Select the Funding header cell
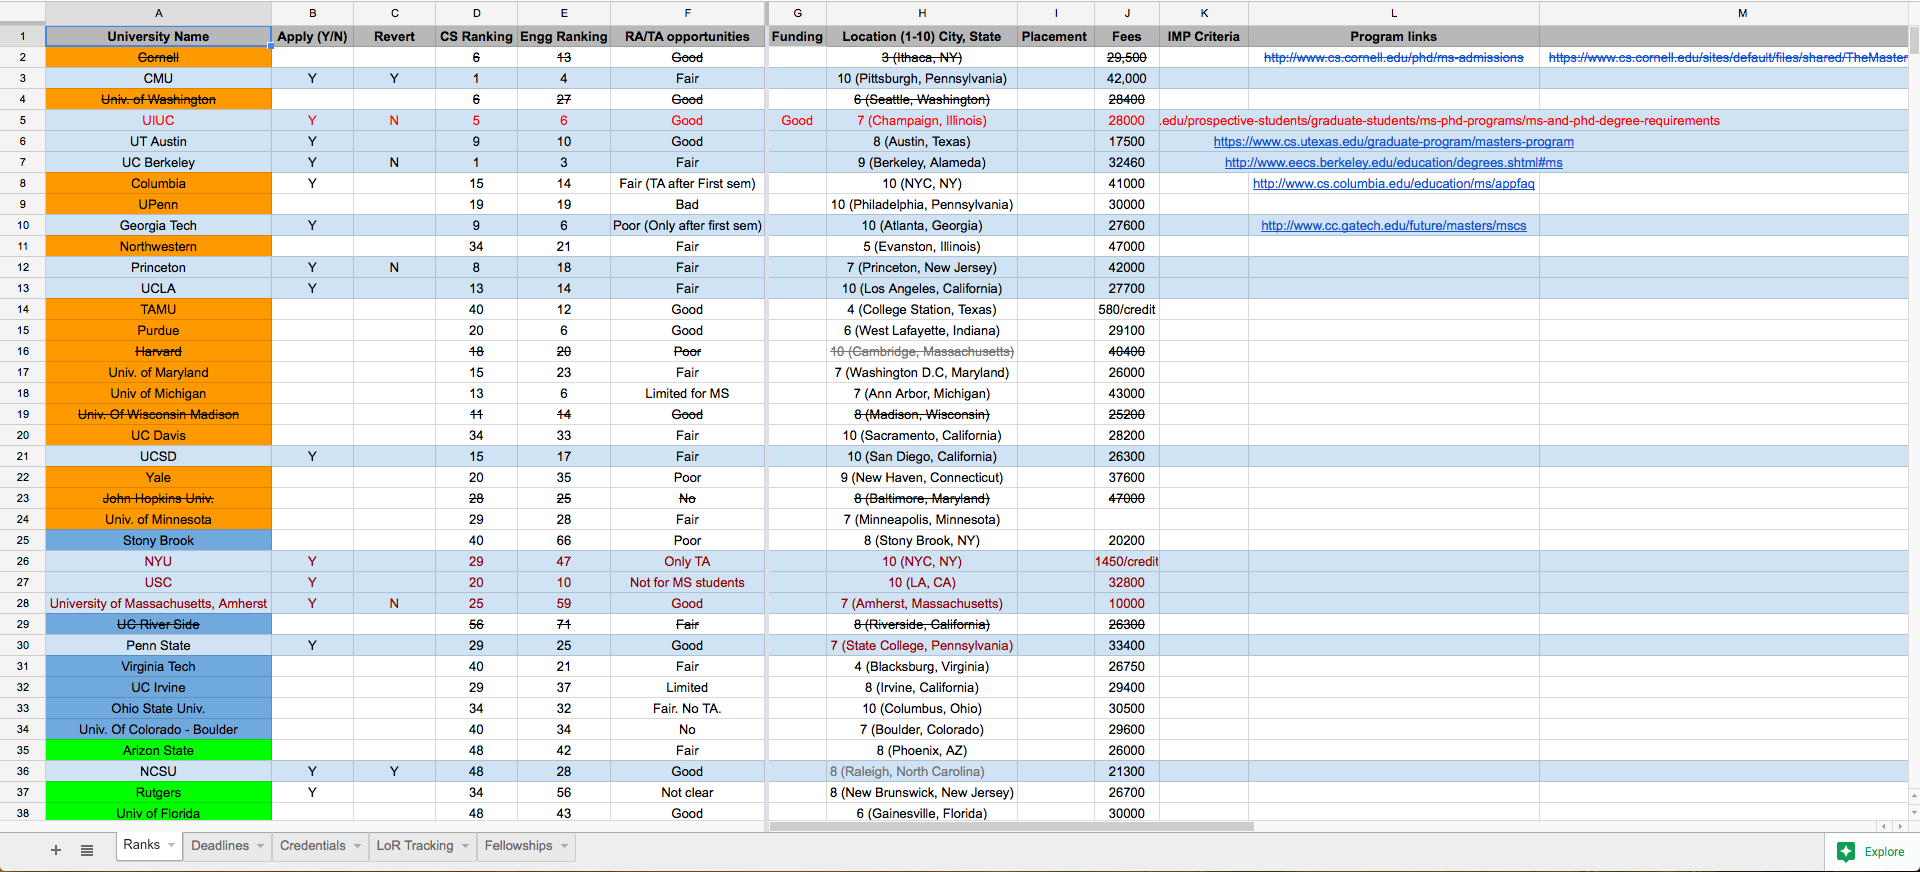Image resolution: width=1920 pixels, height=872 pixels. pos(797,37)
